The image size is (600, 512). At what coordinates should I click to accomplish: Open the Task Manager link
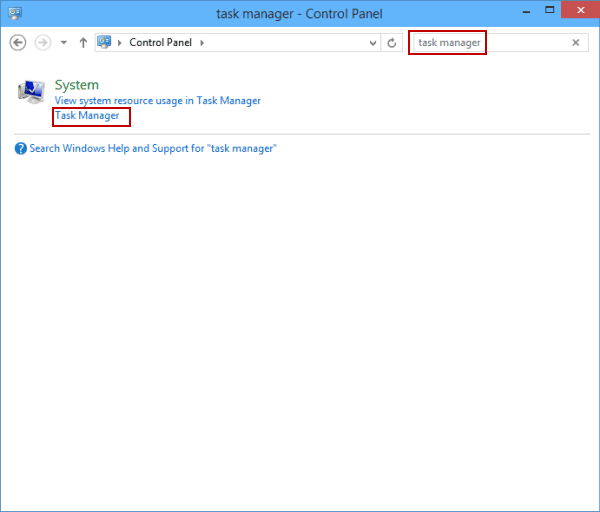87,116
